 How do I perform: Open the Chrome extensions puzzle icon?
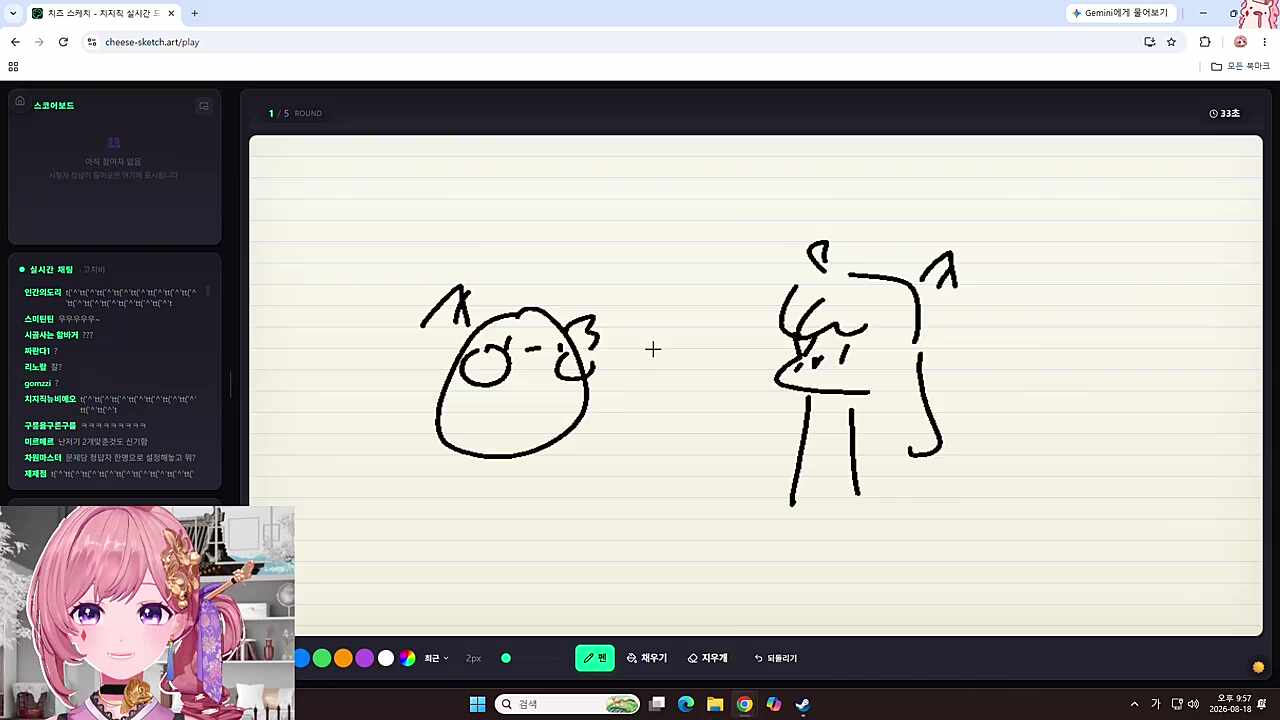pyautogui.click(x=1205, y=42)
